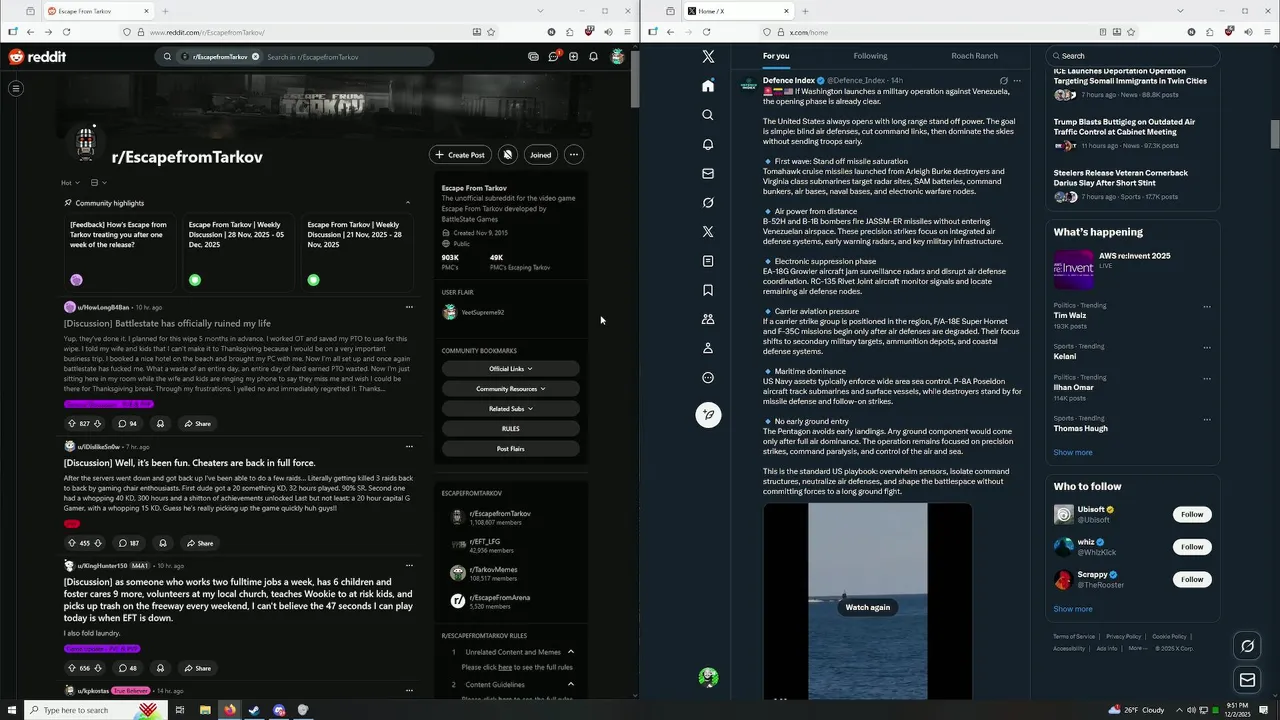Open X Profile person icon in sidebar
1280x720 pixels.
point(708,348)
